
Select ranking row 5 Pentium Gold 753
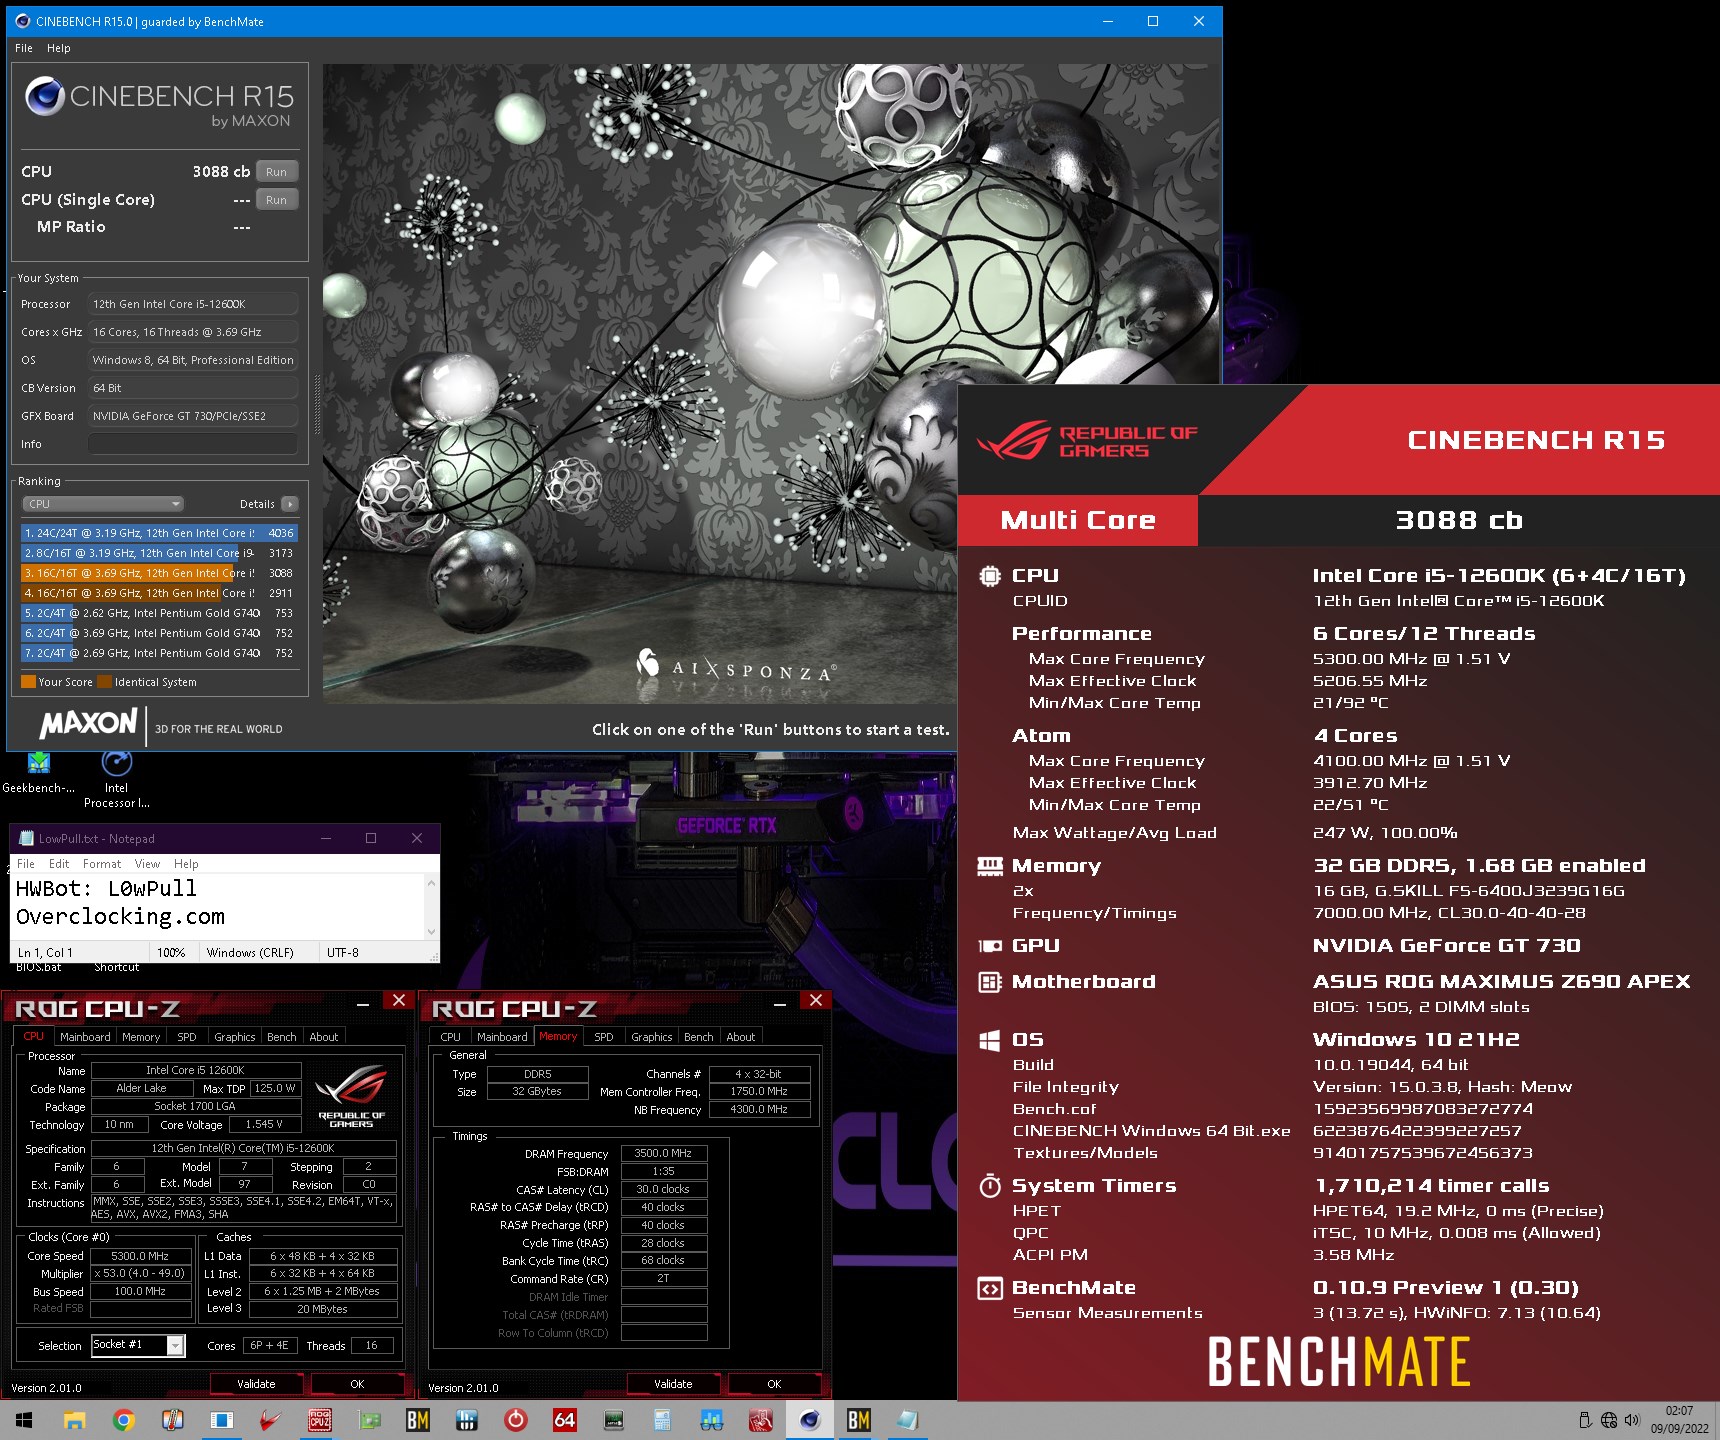pos(159,613)
